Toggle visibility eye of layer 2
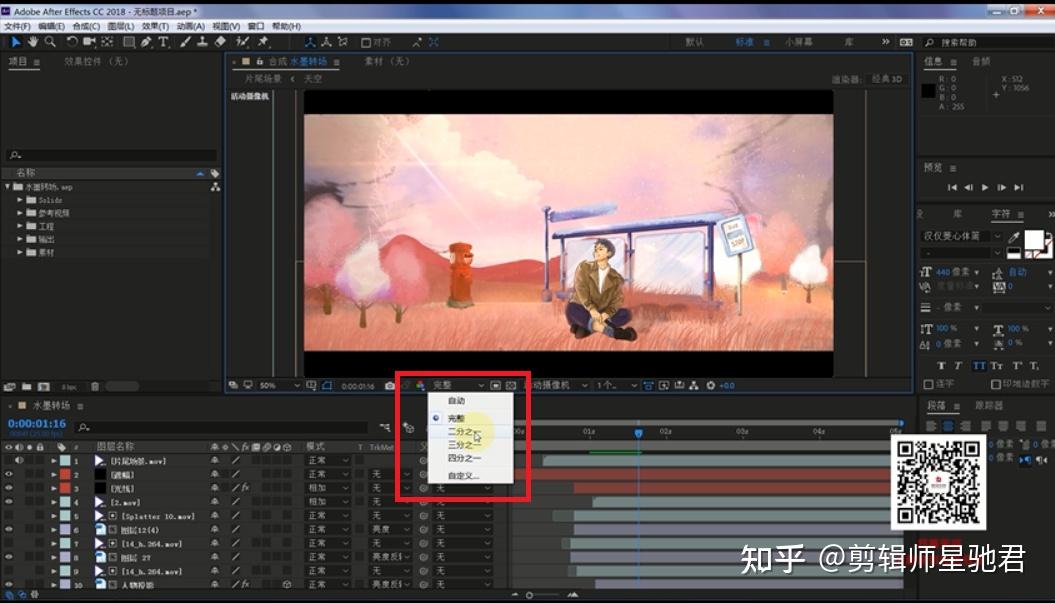The height and width of the screenshot is (603, 1055). [x=9, y=474]
